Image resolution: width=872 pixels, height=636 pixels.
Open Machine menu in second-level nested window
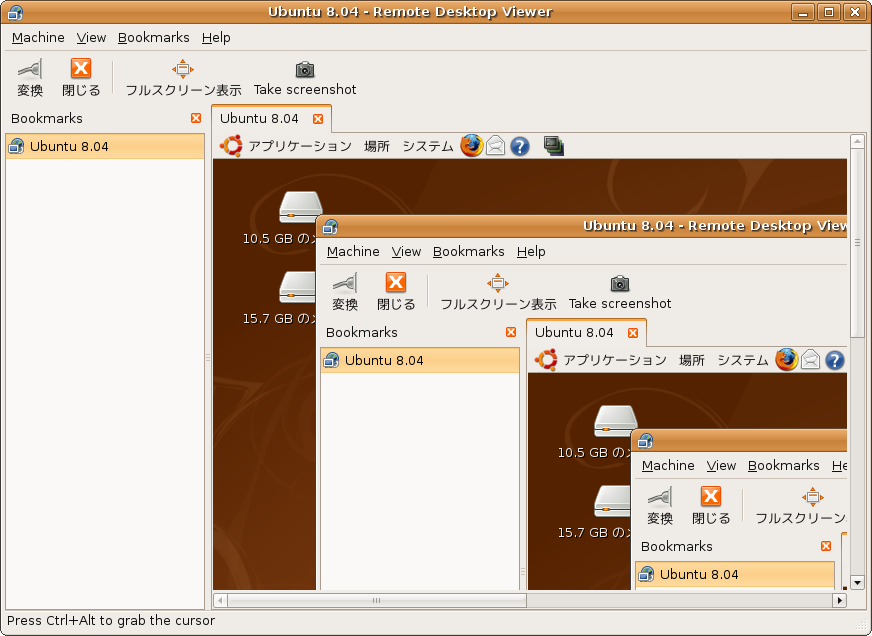[353, 251]
